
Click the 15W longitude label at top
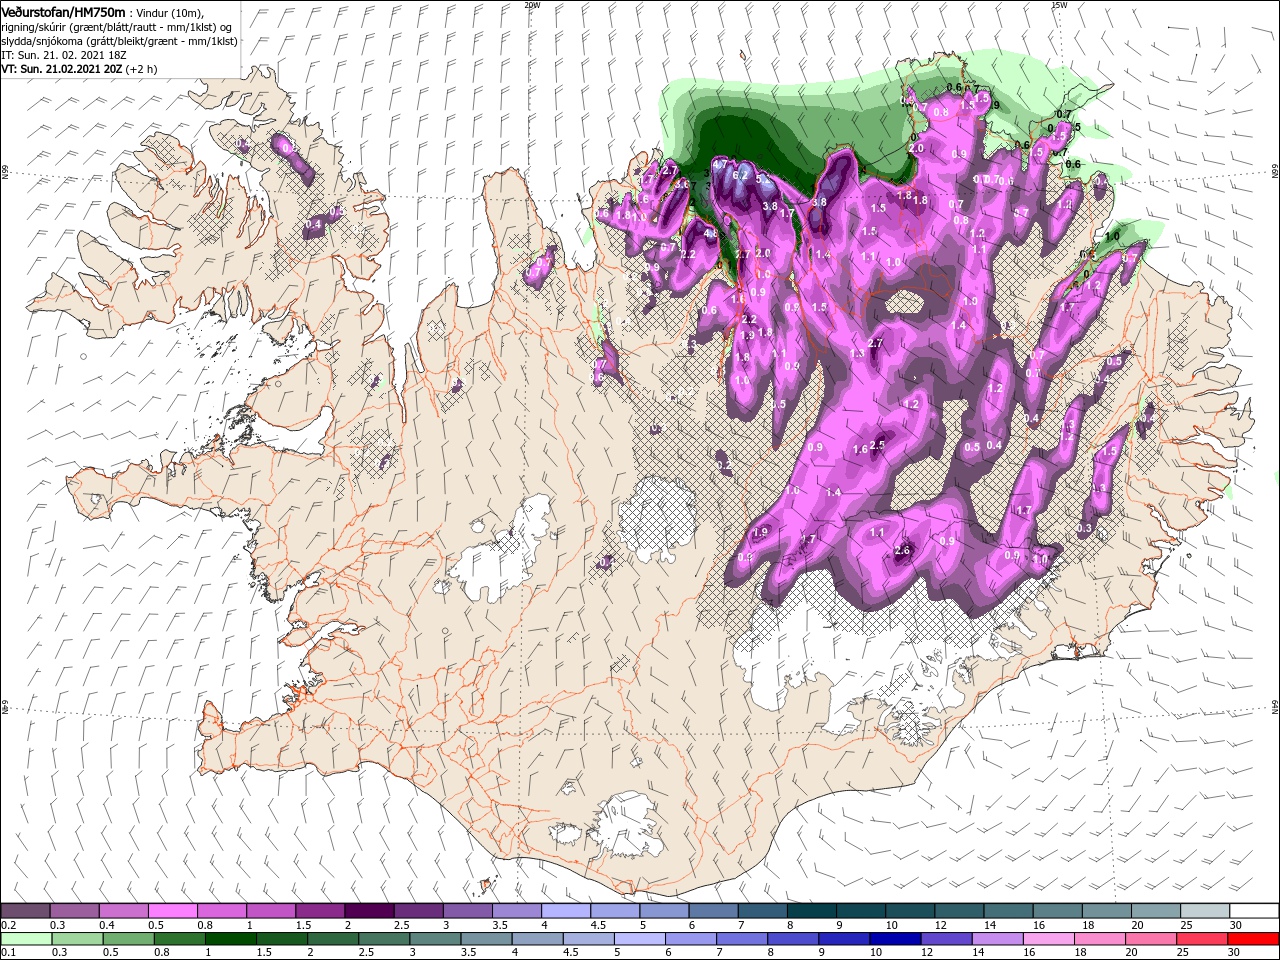[1059, 4]
